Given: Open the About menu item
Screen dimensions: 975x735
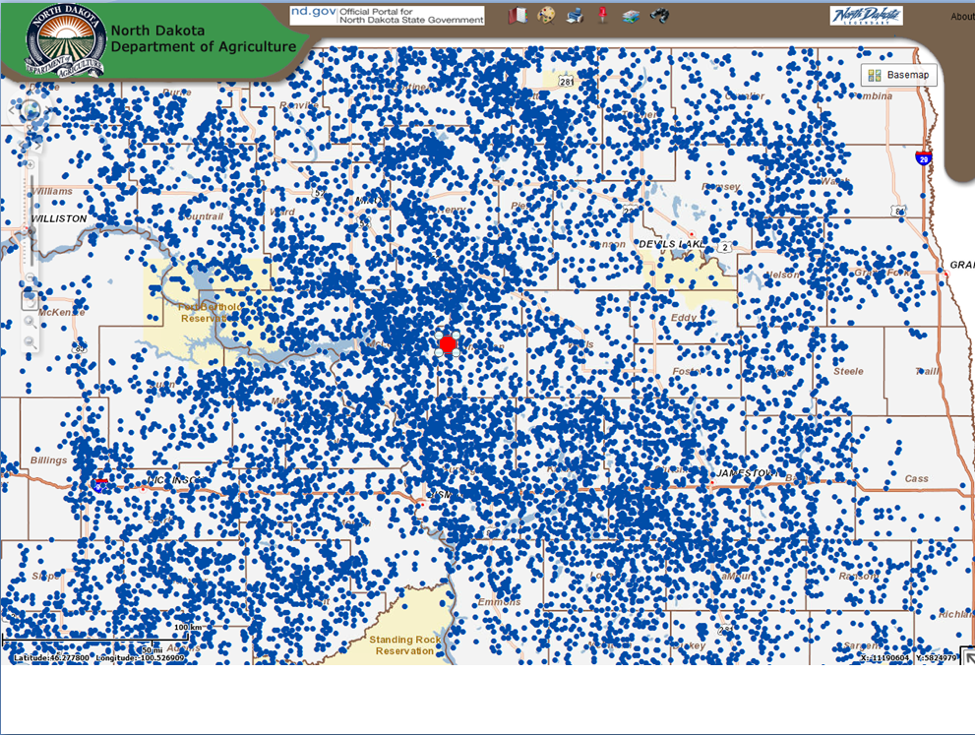Looking at the screenshot, I should 961,16.
